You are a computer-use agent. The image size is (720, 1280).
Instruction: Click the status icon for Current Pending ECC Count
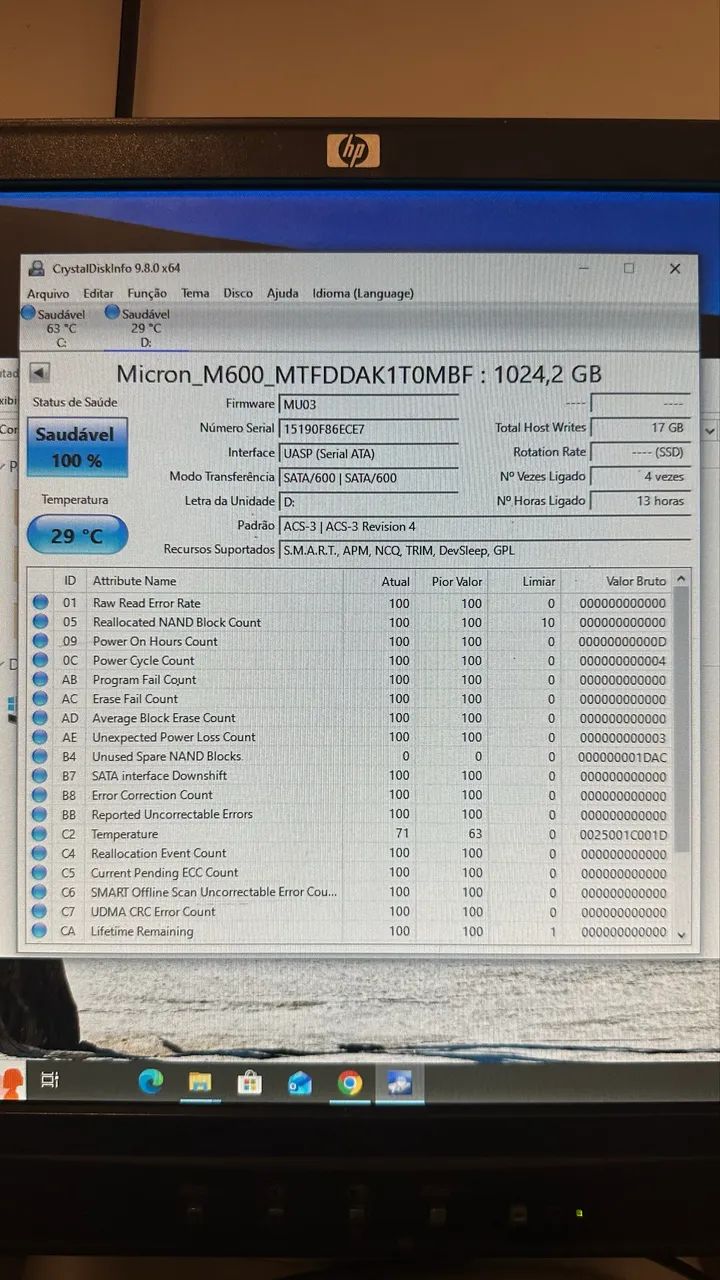point(40,872)
